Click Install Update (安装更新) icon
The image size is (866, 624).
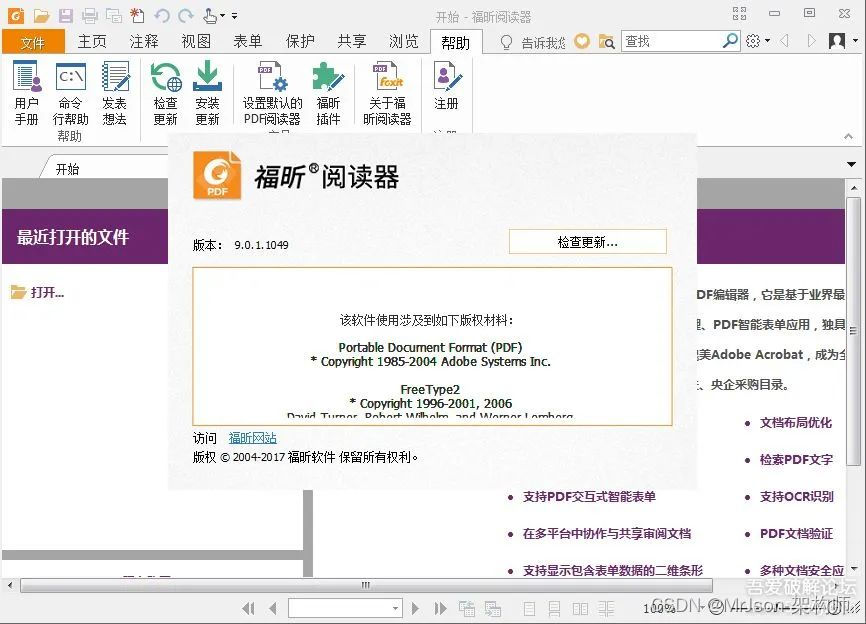(x=207, y=93)
